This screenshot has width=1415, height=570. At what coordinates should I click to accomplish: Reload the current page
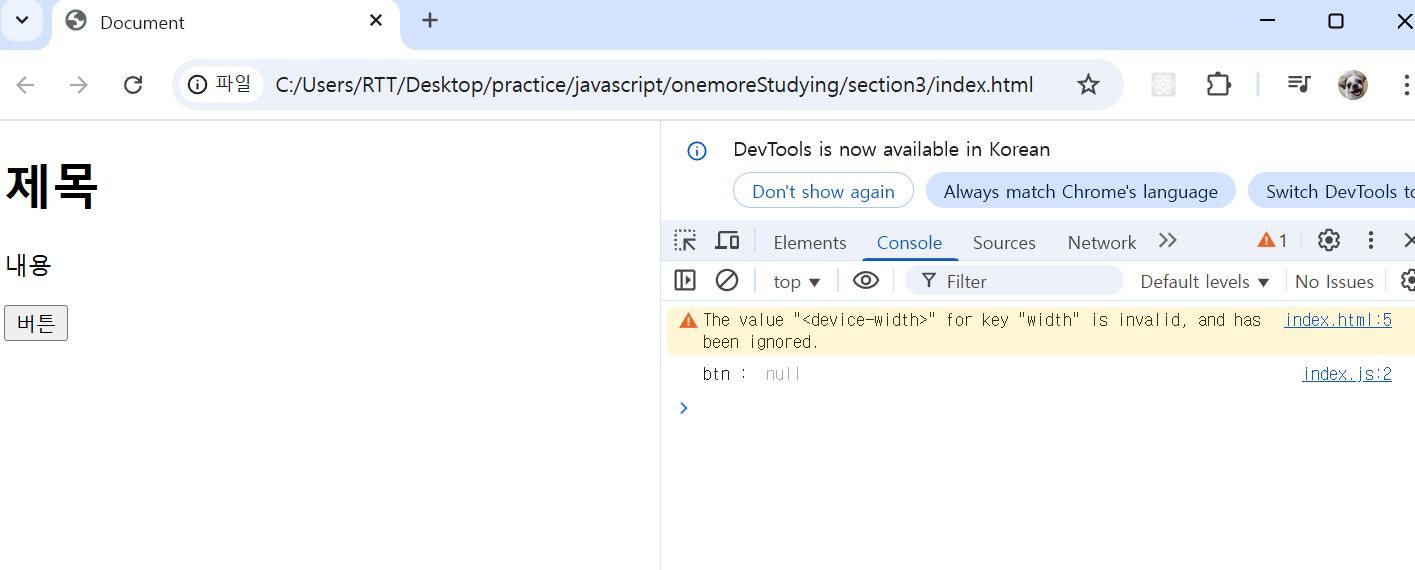133,85
